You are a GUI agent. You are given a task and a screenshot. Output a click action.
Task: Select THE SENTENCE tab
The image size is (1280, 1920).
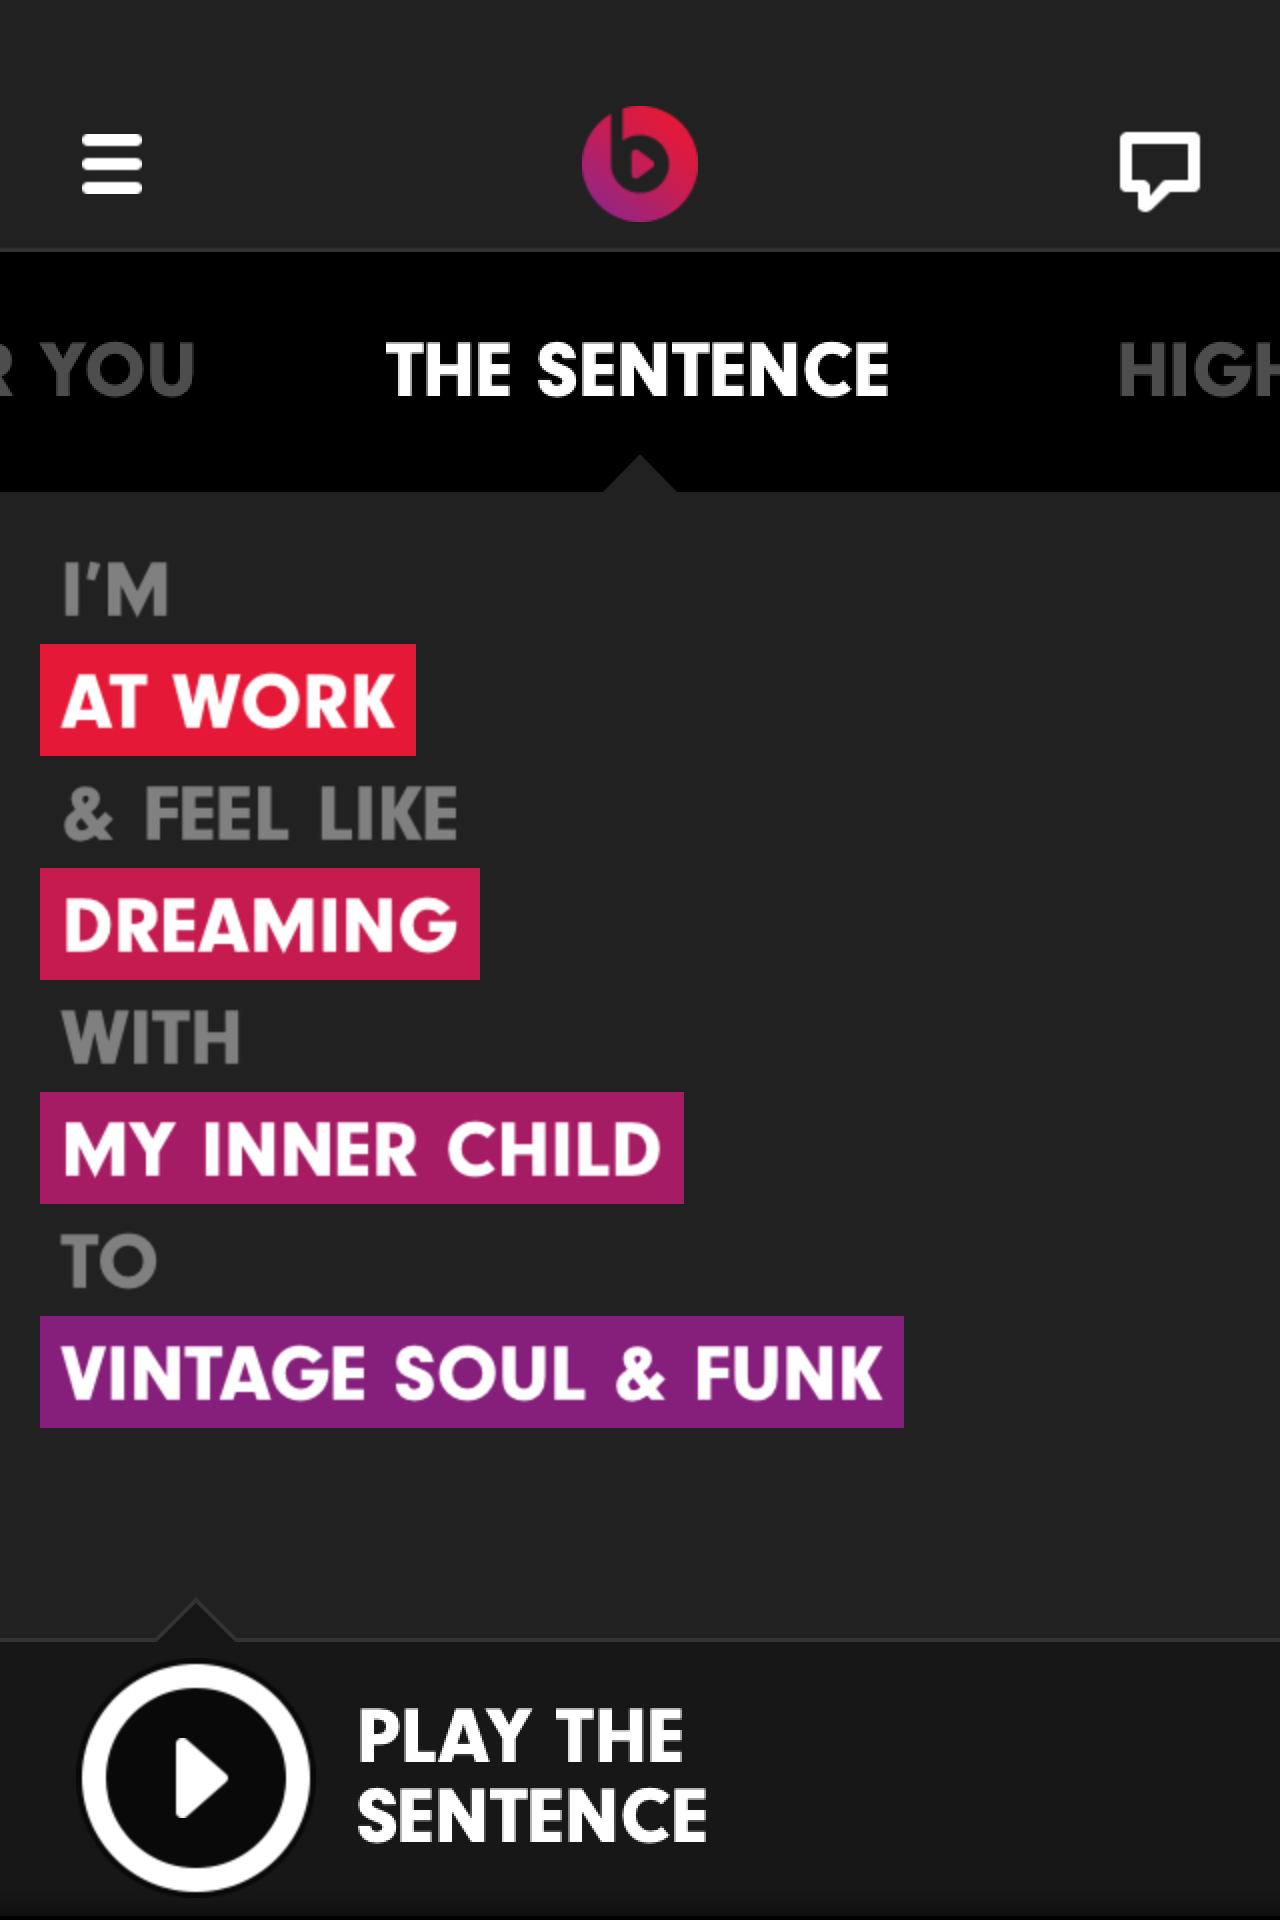[638, 370]
